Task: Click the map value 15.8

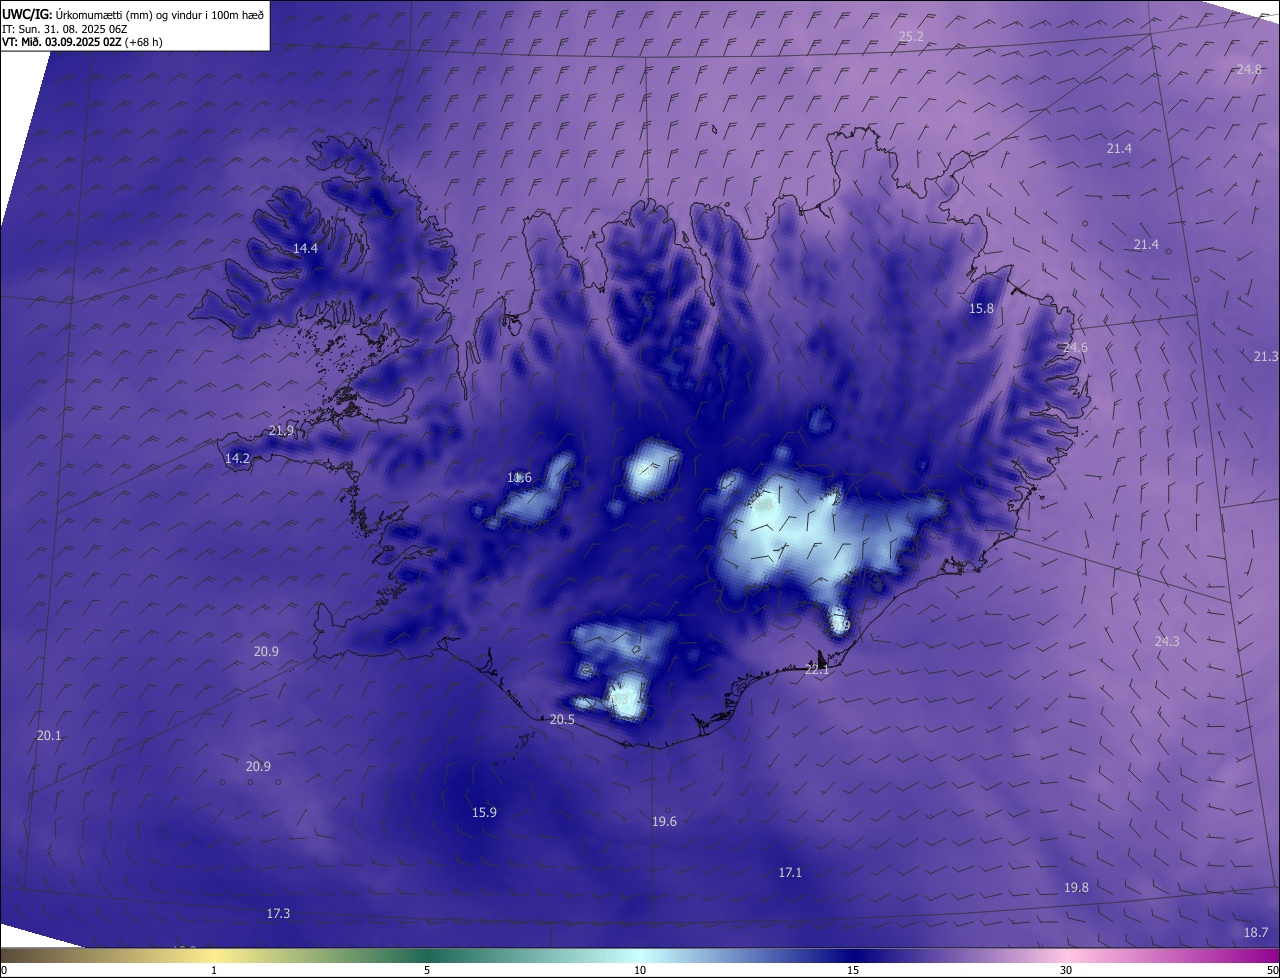Action: point(981,308)
